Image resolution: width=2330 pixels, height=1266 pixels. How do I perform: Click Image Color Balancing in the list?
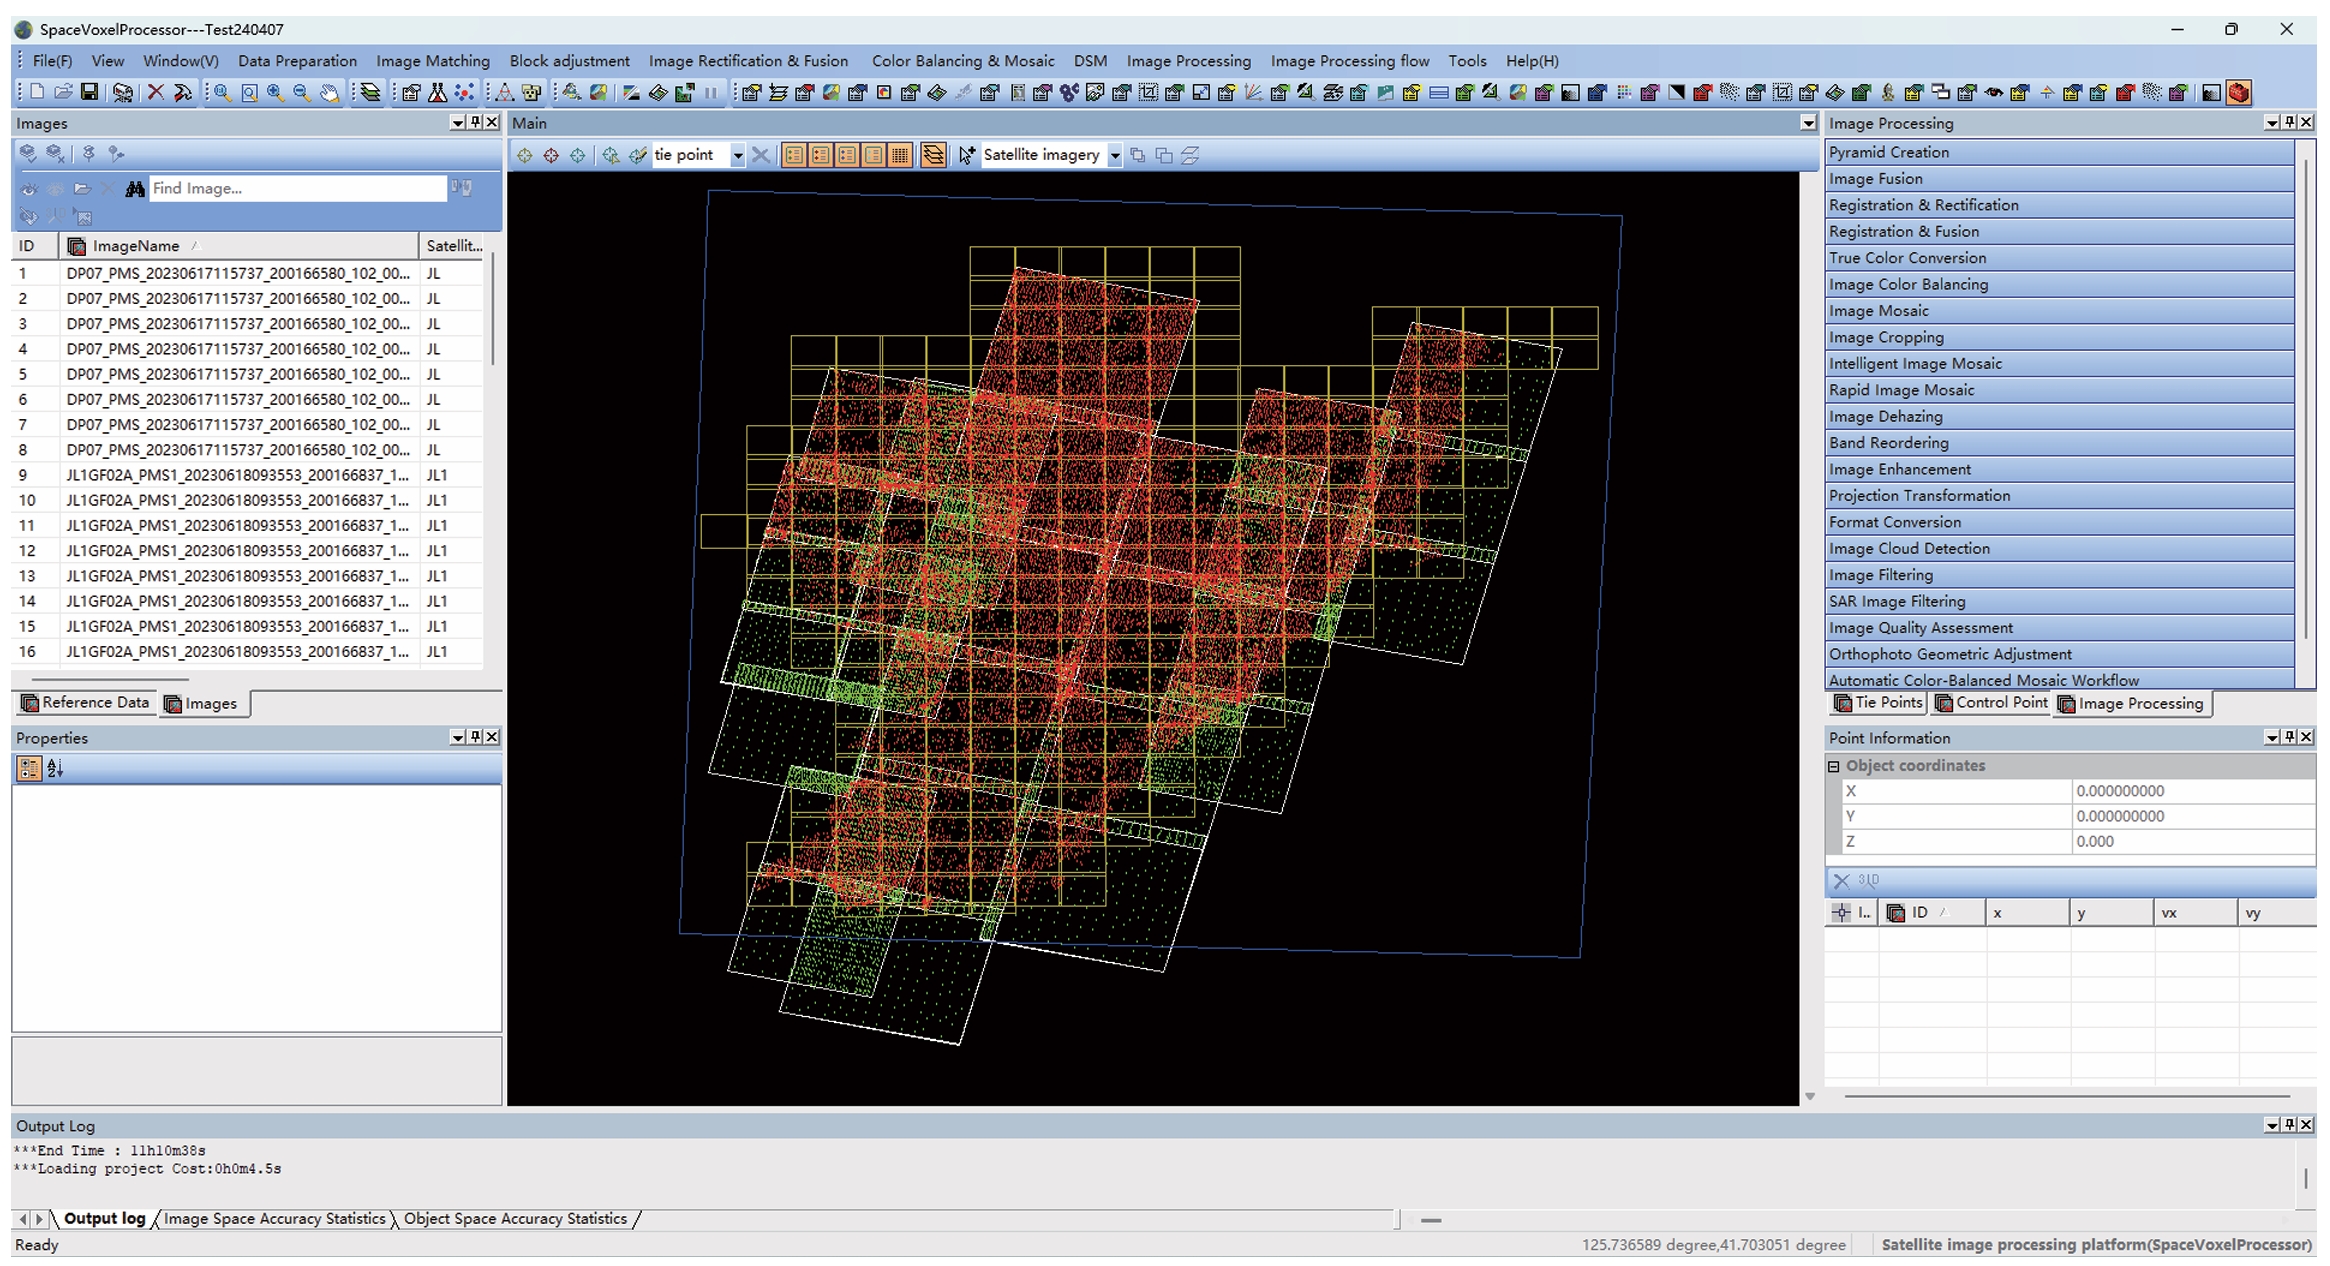(2059, 284)
